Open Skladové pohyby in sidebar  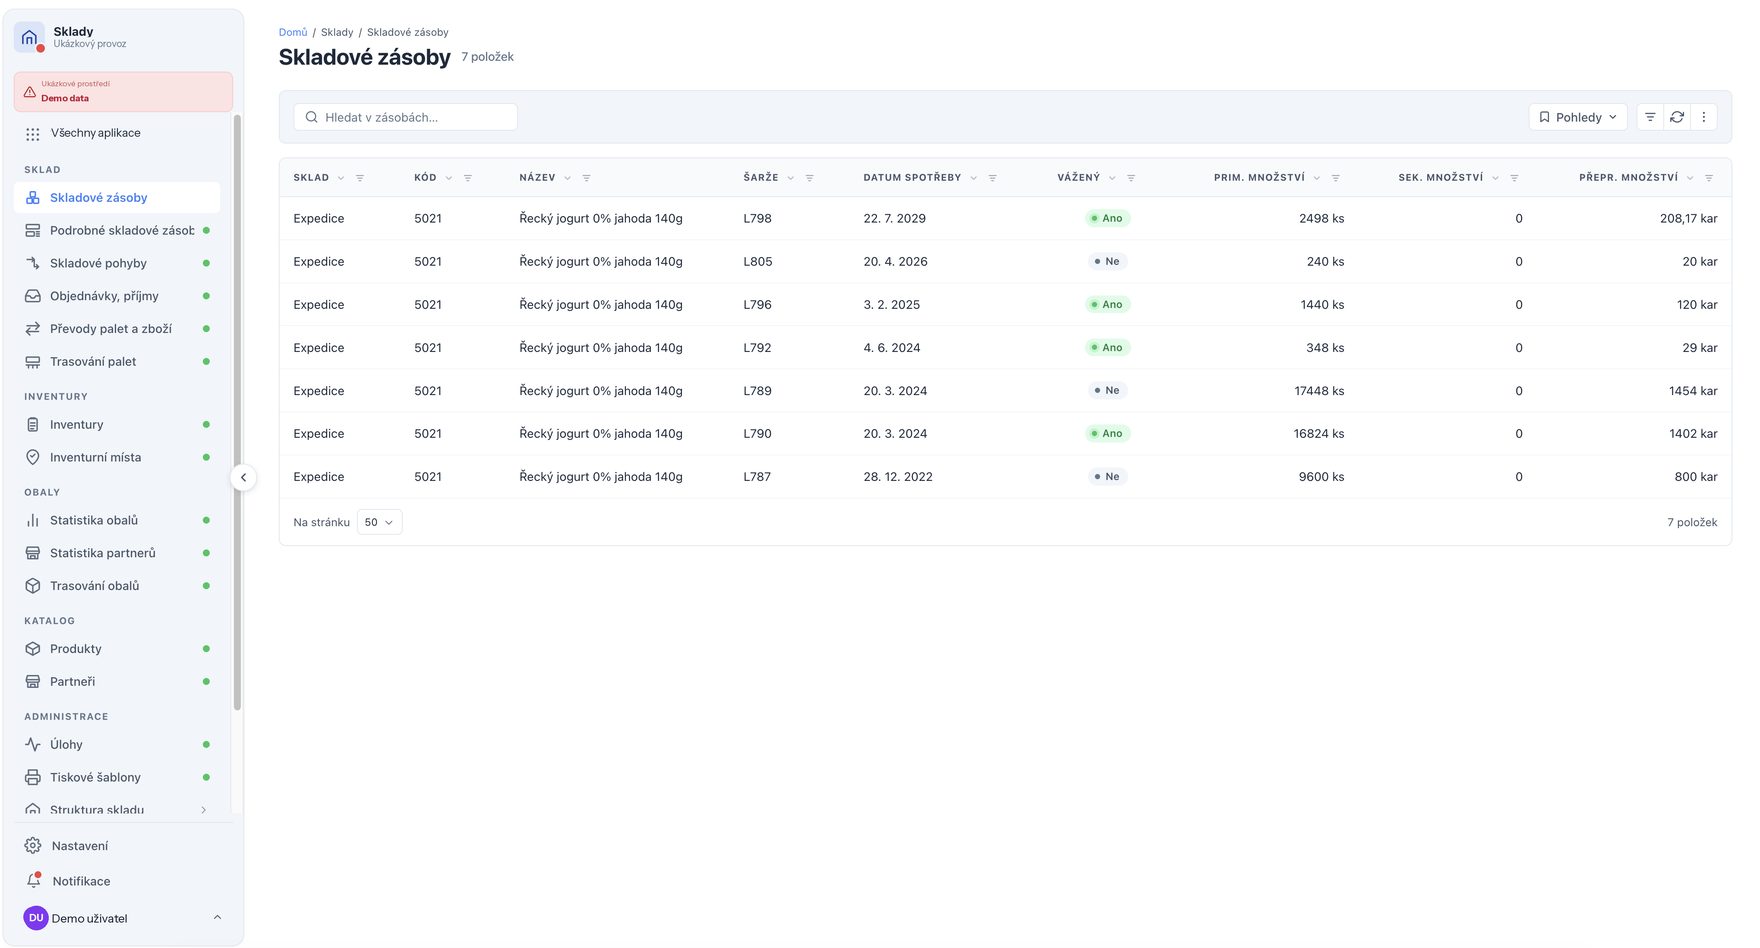(117, 263)
